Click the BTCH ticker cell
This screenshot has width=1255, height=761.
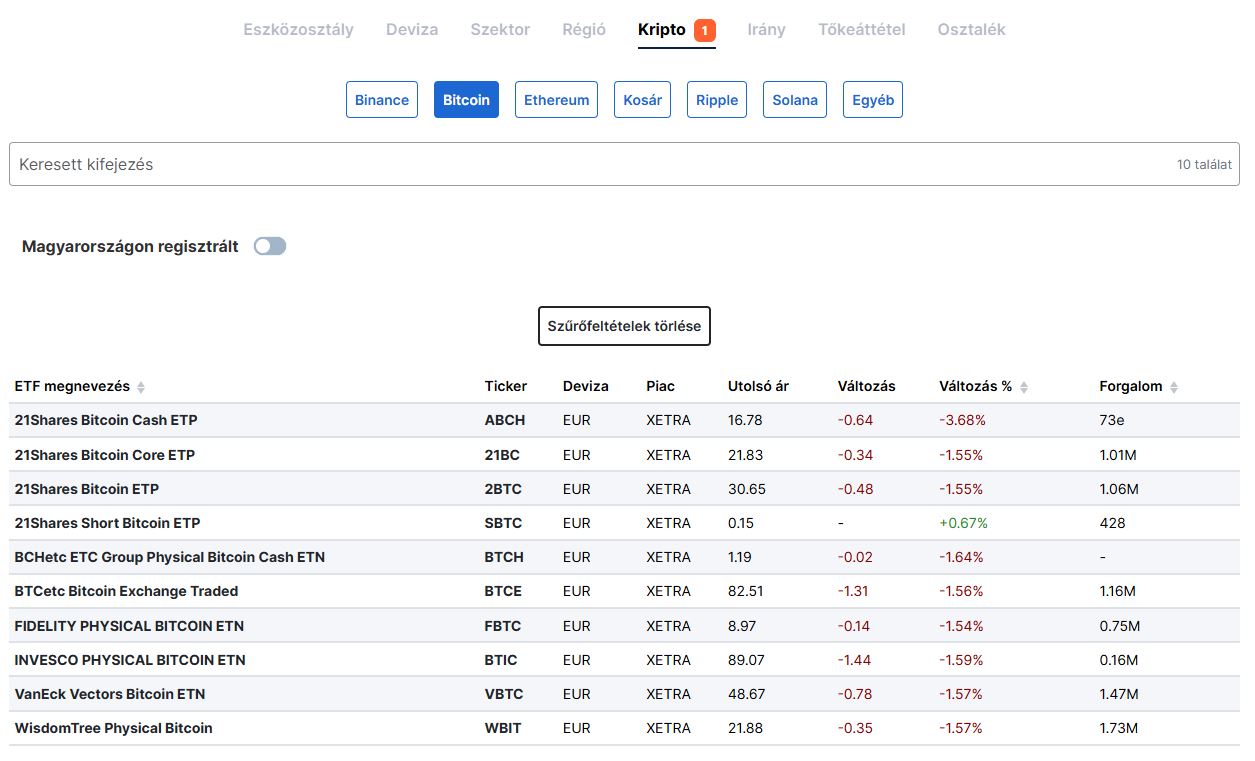click(x=504, y=557)
